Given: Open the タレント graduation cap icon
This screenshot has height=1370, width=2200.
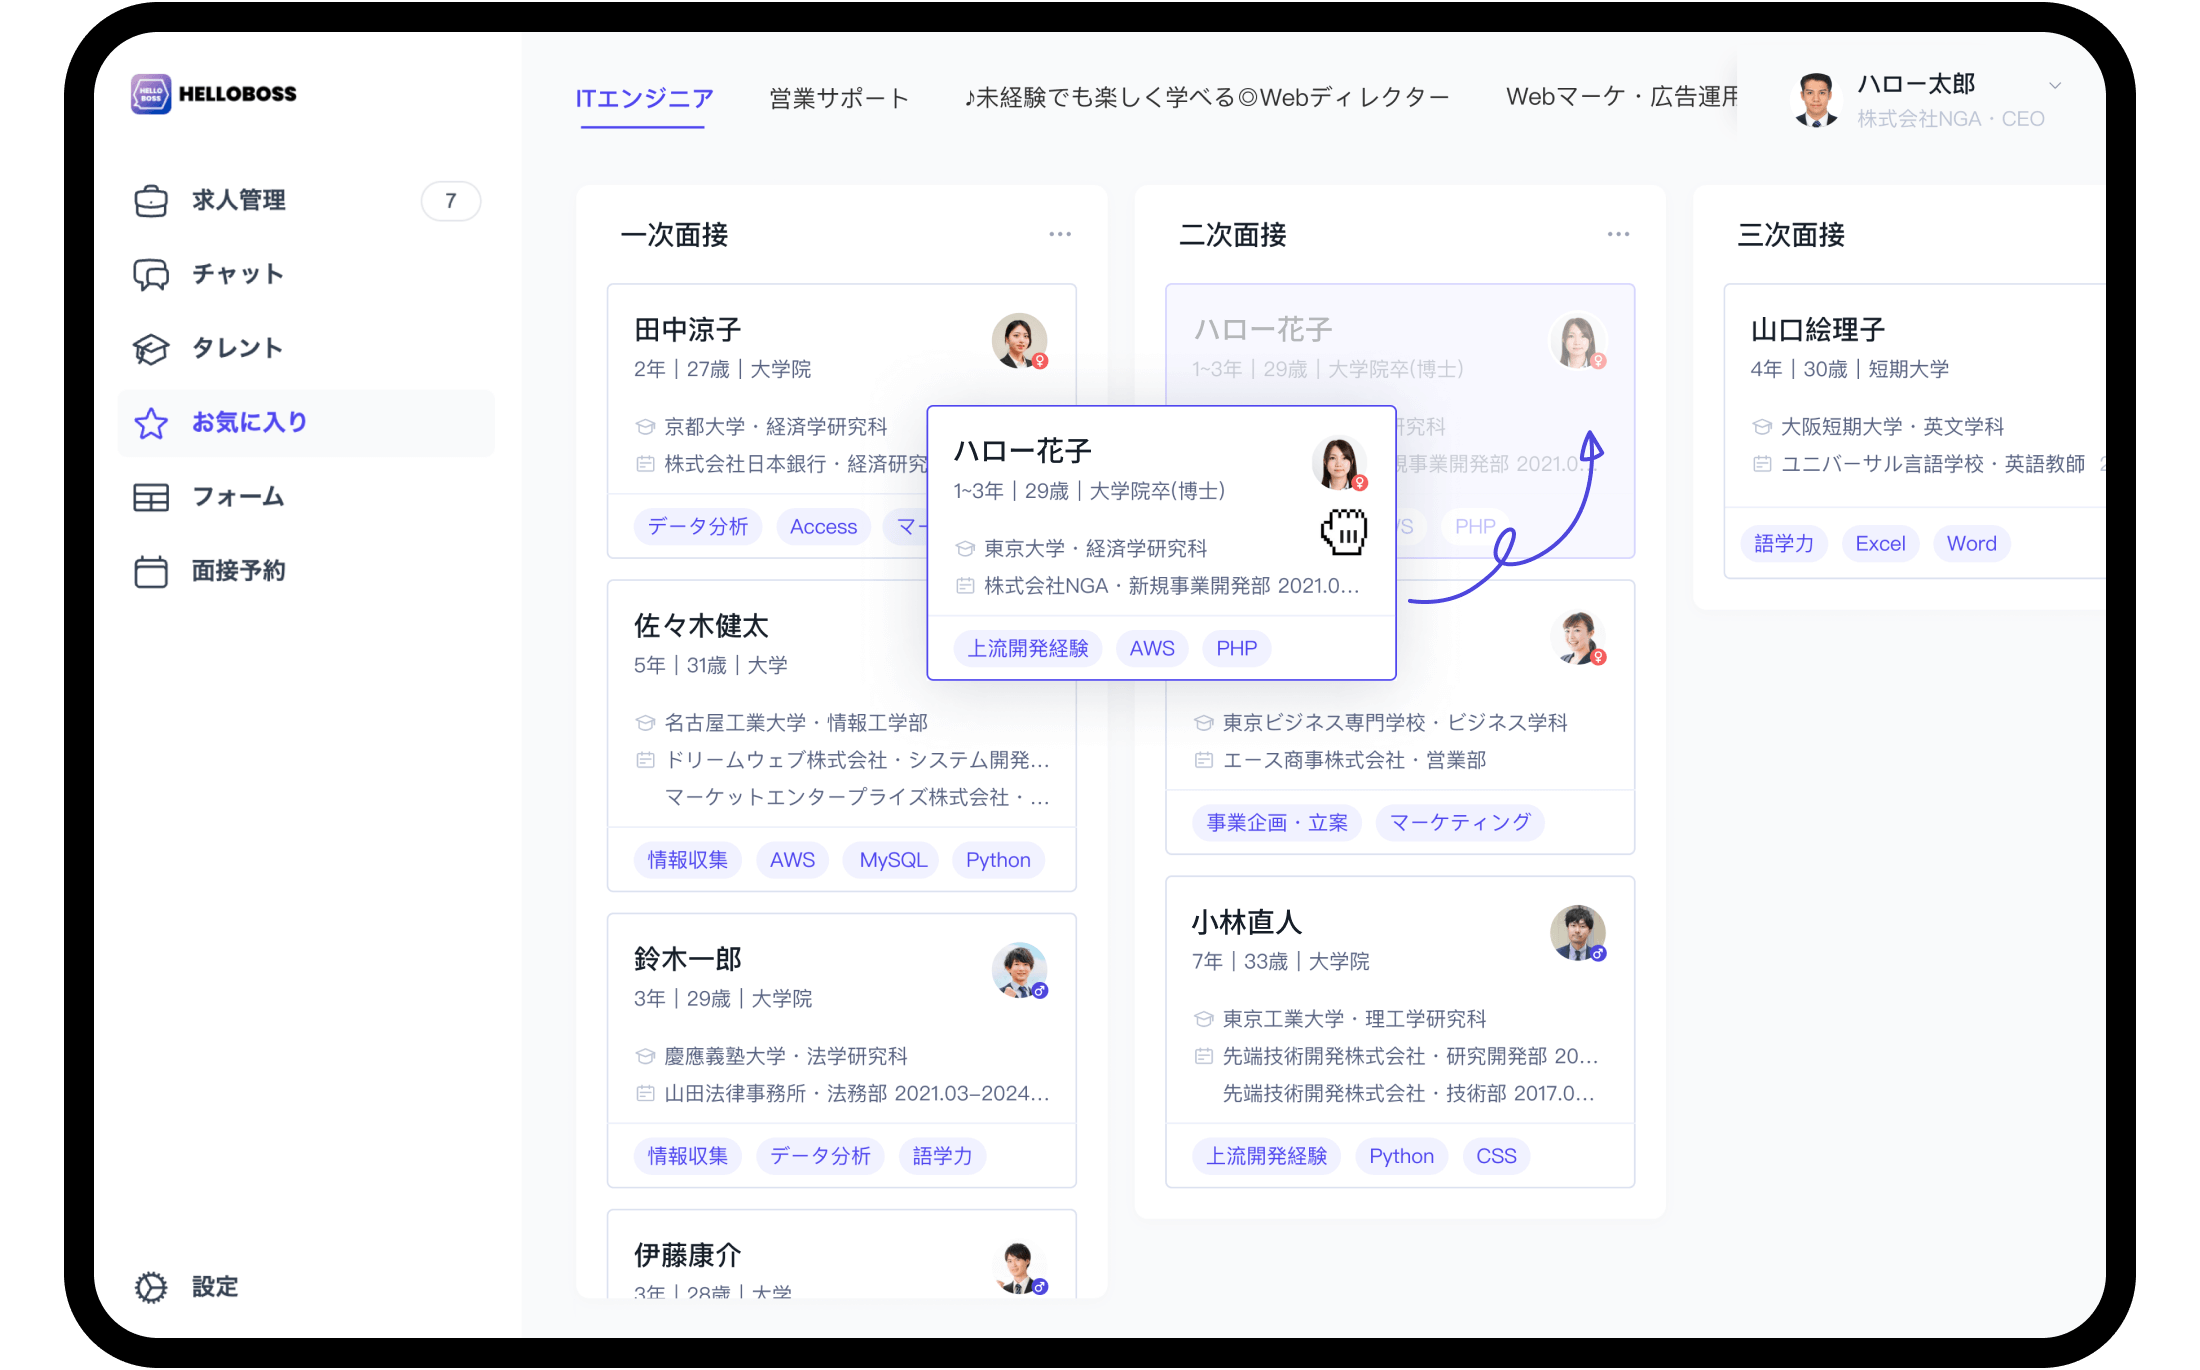Looking at the screenshot, I should point(151,349).
